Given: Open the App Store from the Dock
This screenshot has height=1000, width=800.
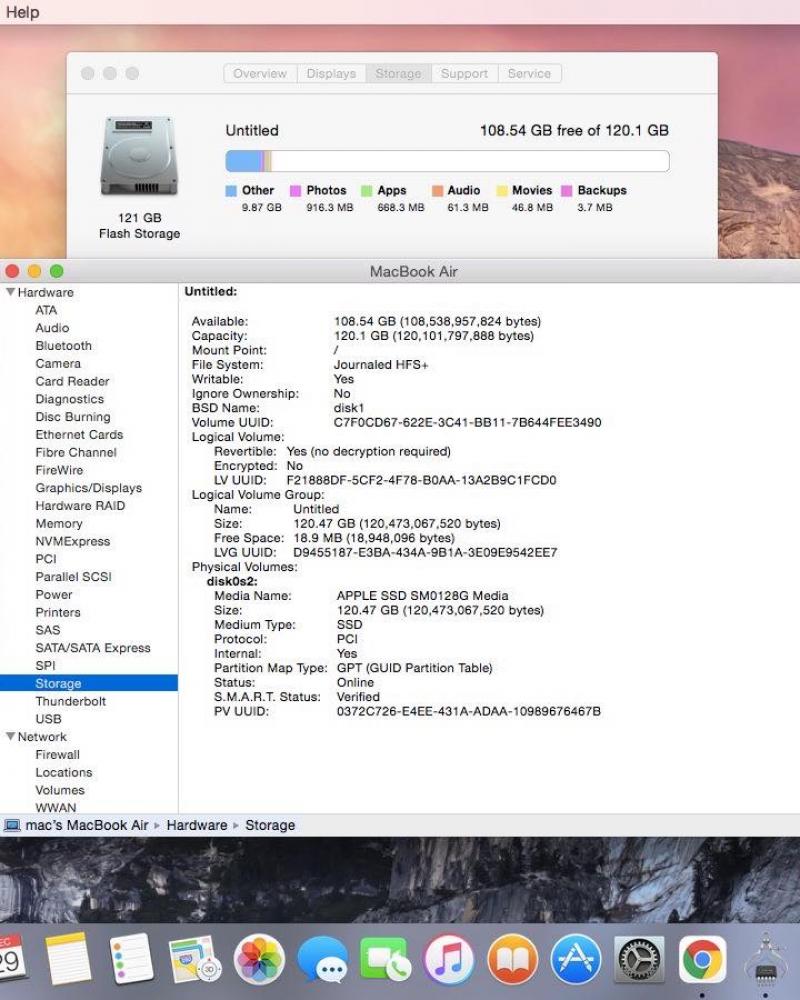Looking at the screenshot, I should click(x=575, y=959).
